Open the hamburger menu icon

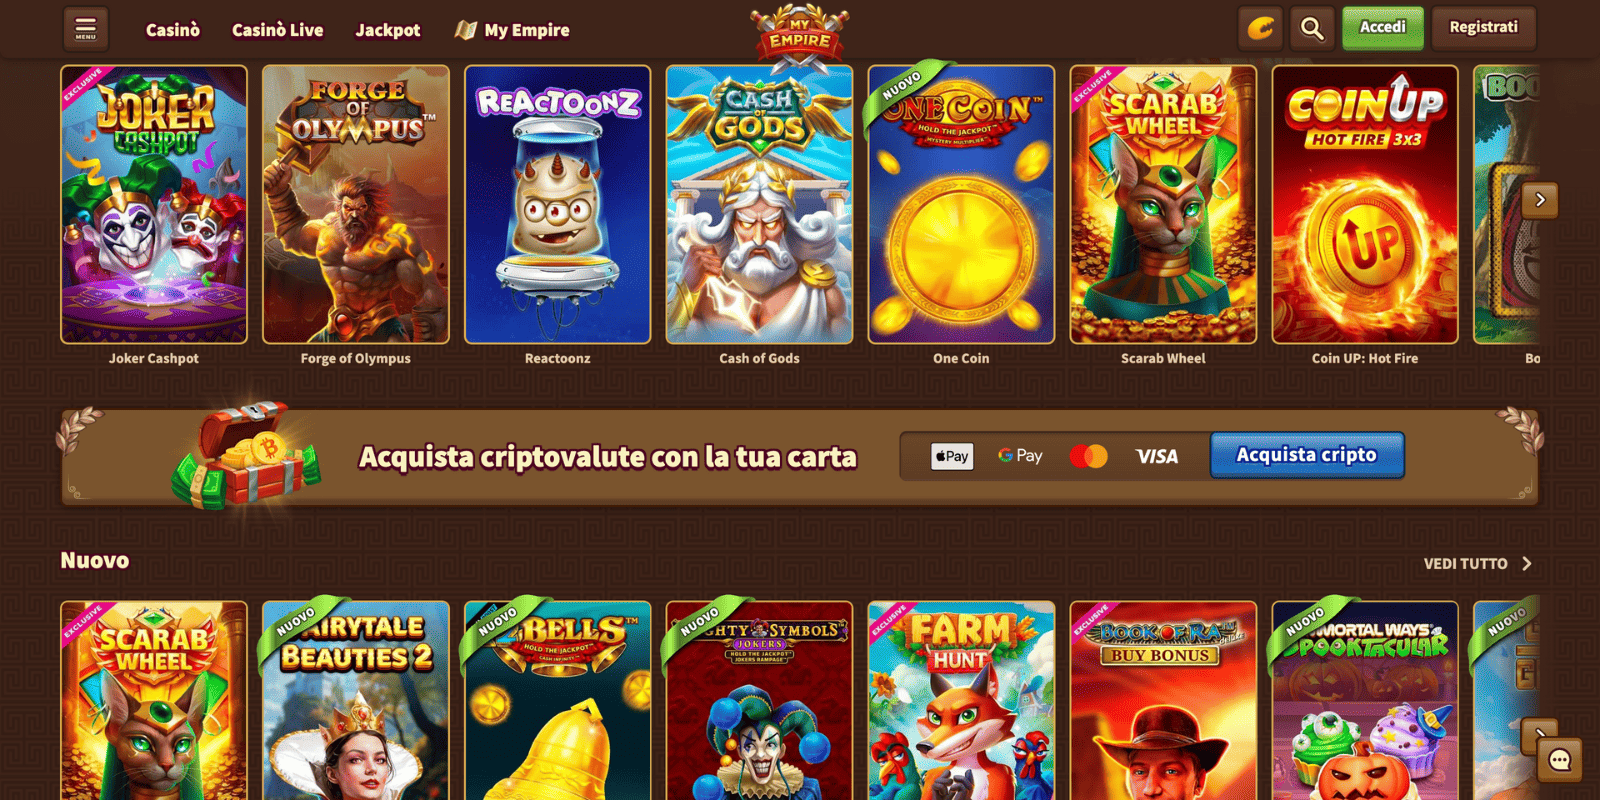coord(86,29)
